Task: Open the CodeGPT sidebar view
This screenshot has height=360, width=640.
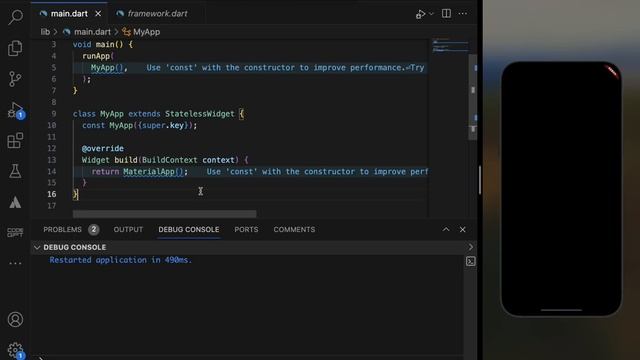Action: 15,233
